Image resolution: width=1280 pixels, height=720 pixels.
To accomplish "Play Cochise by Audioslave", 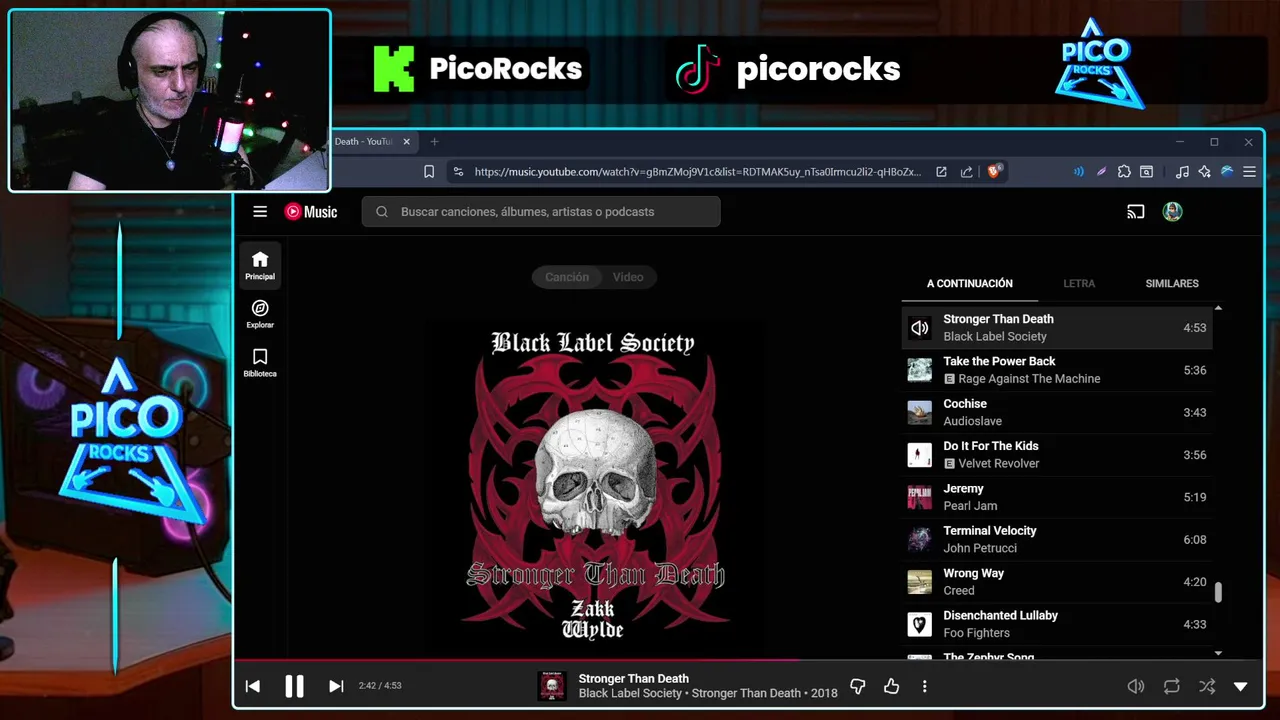I will click(x=1057, y=412).
